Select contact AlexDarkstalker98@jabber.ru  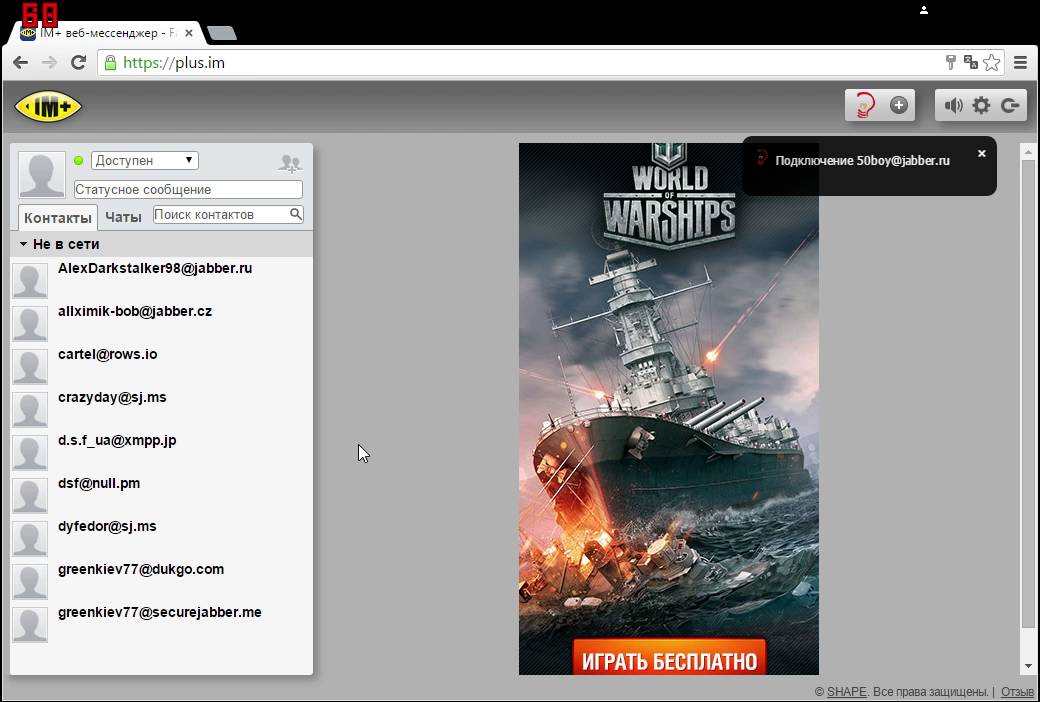161,279
